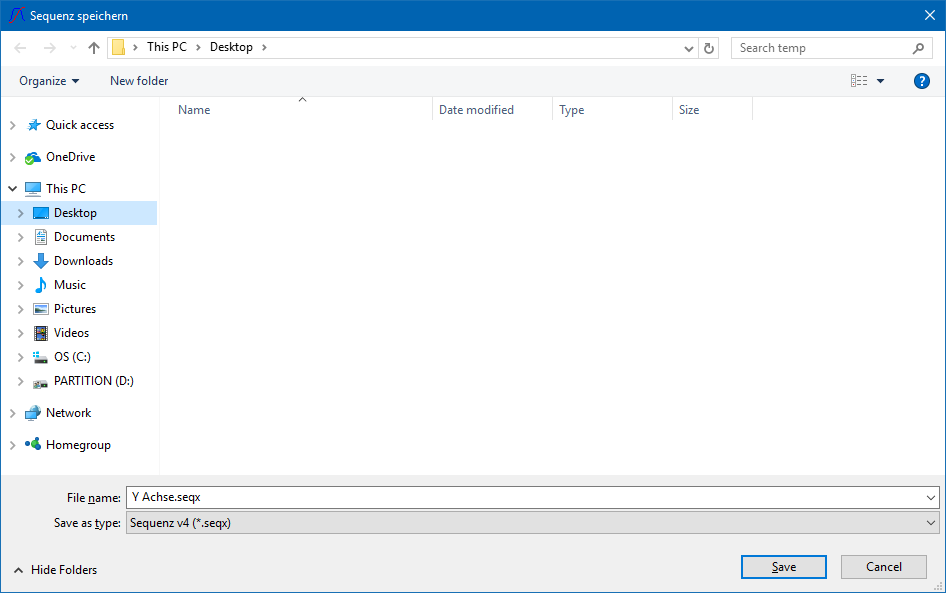Select the Downloads folder icon
The image size is (946, 593).
point(41,261)
